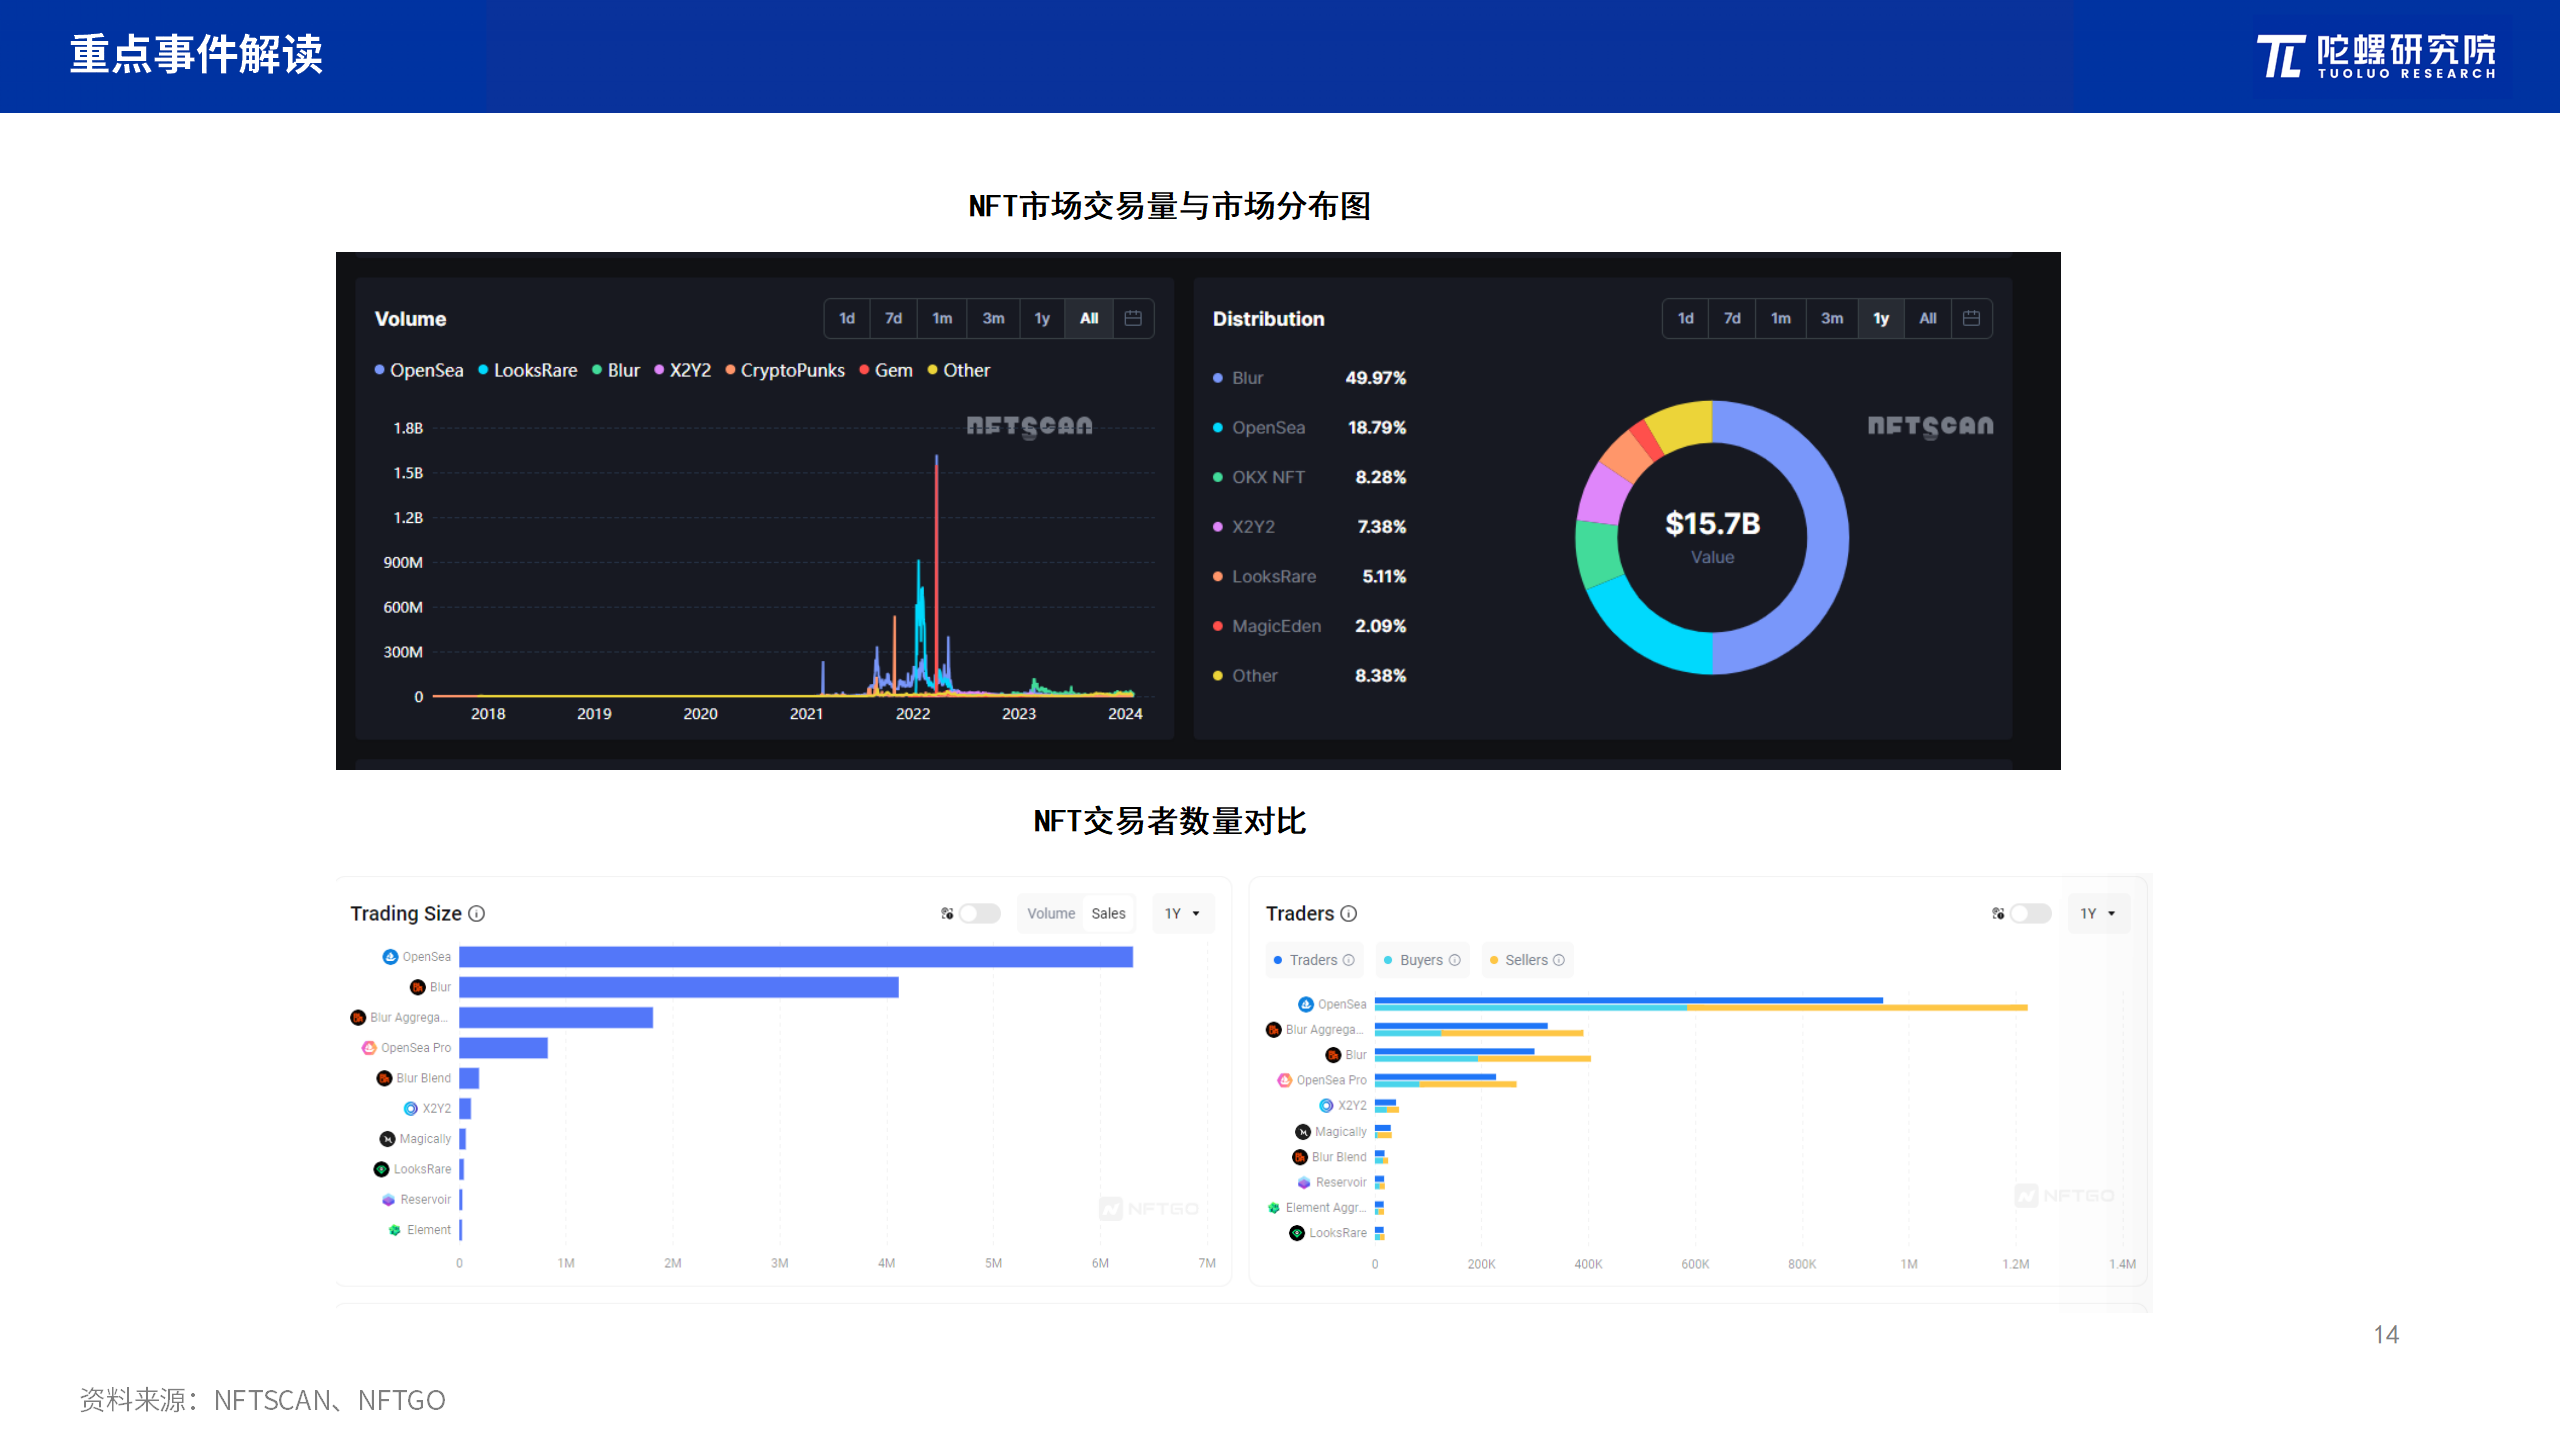Click info icon on Buyers legend chip

pos(1455,960)
